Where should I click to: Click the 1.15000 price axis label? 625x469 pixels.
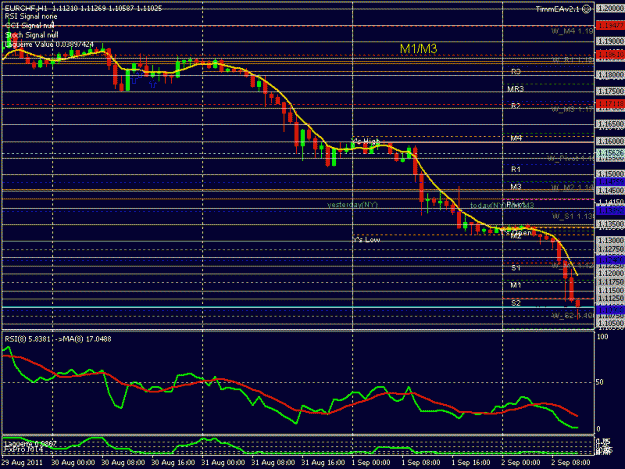point(610,174)
